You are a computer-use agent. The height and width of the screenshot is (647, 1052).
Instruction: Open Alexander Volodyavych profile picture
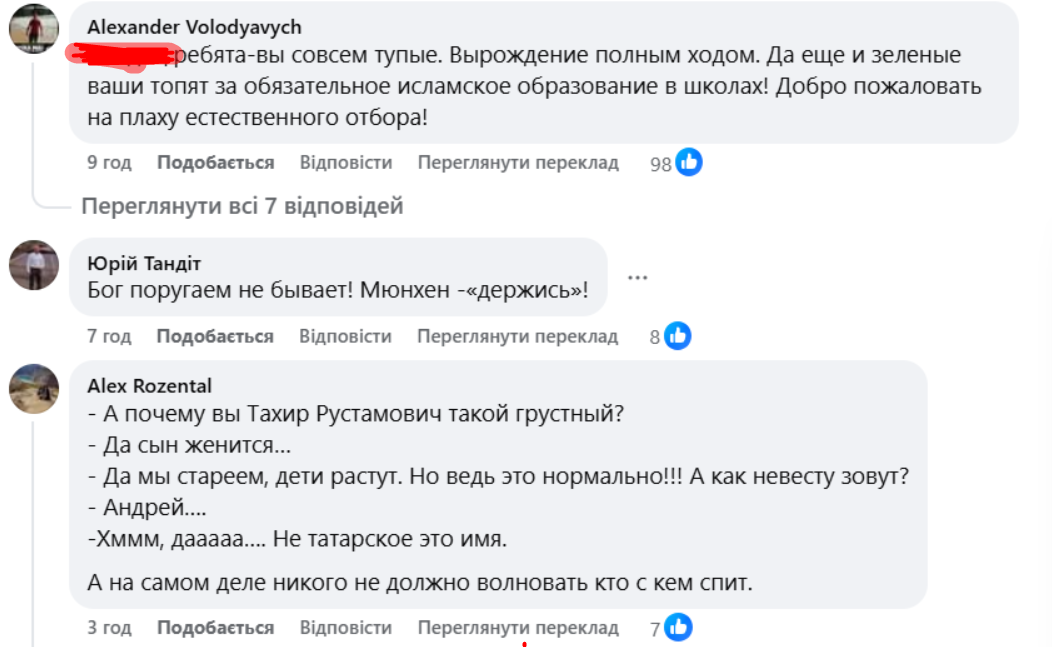(34, 28)
